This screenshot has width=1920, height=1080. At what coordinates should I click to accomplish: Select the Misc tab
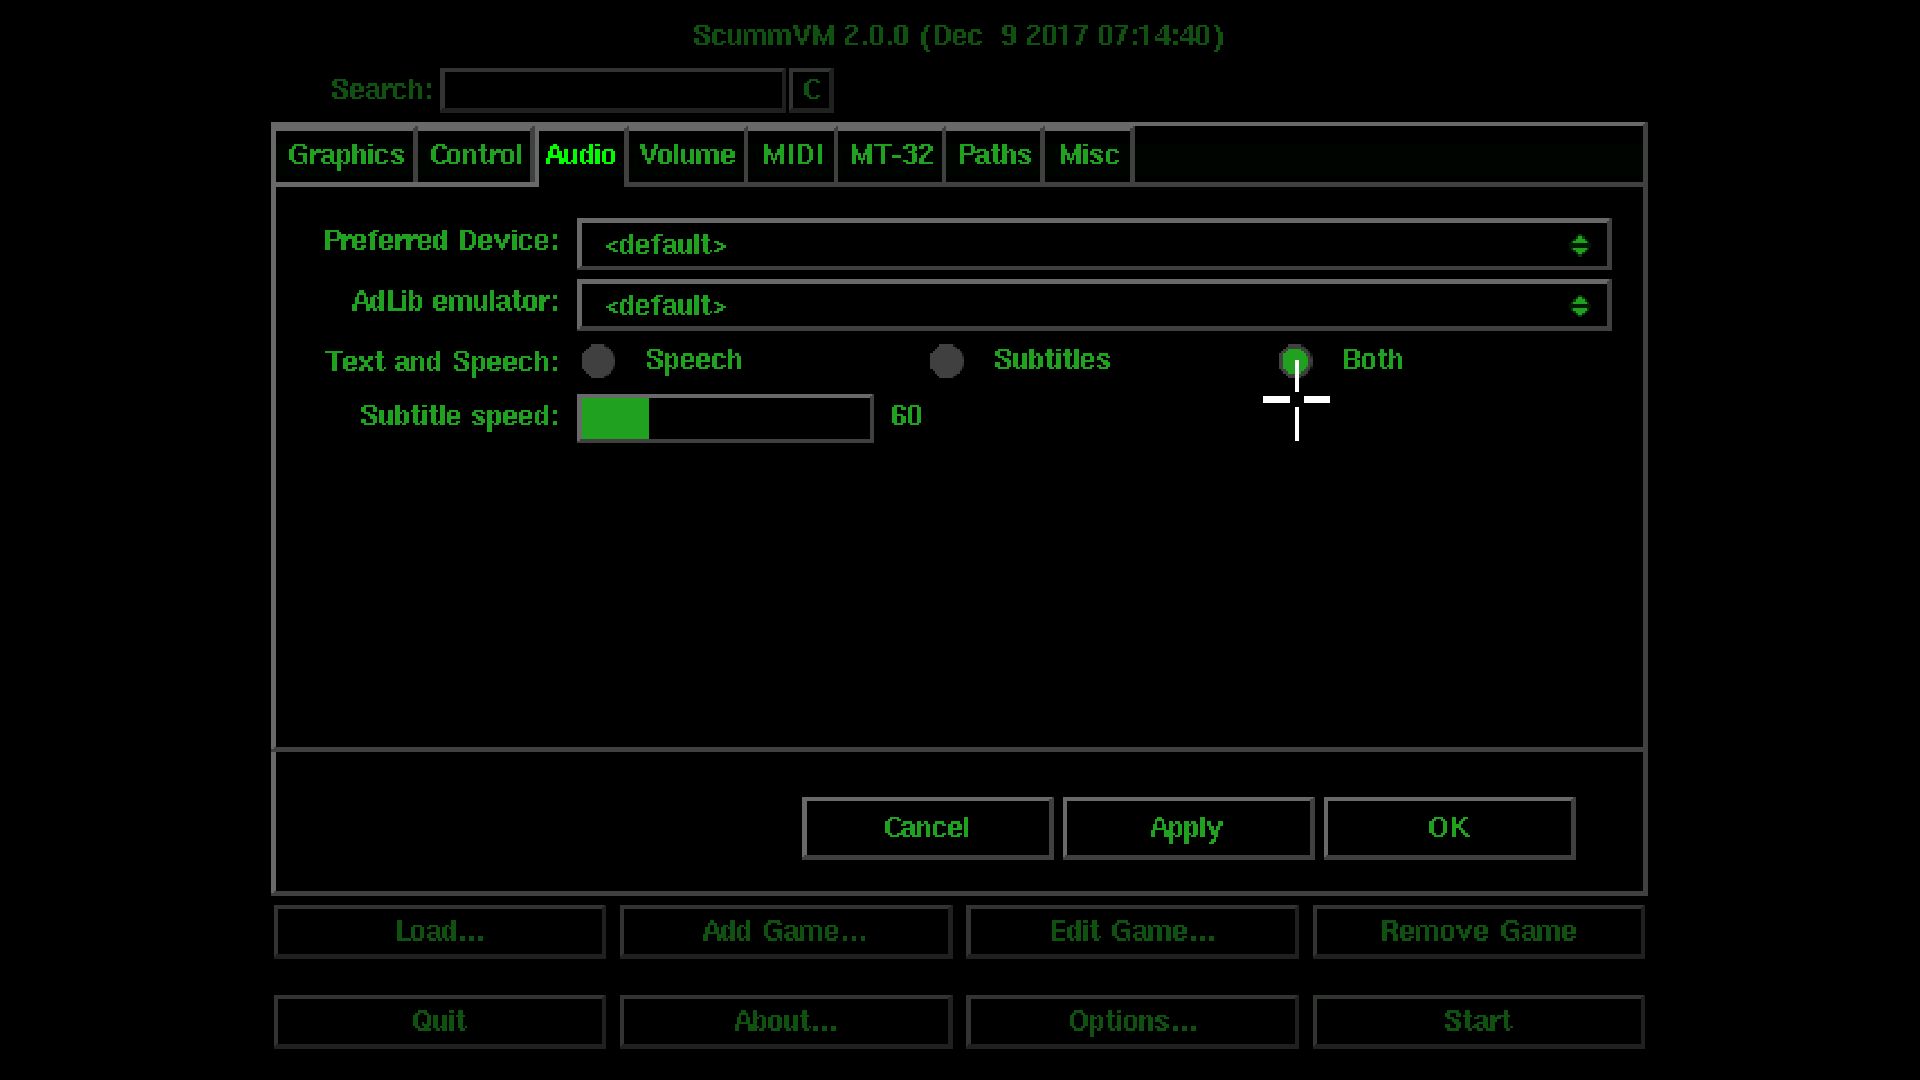coord(1088,155)
